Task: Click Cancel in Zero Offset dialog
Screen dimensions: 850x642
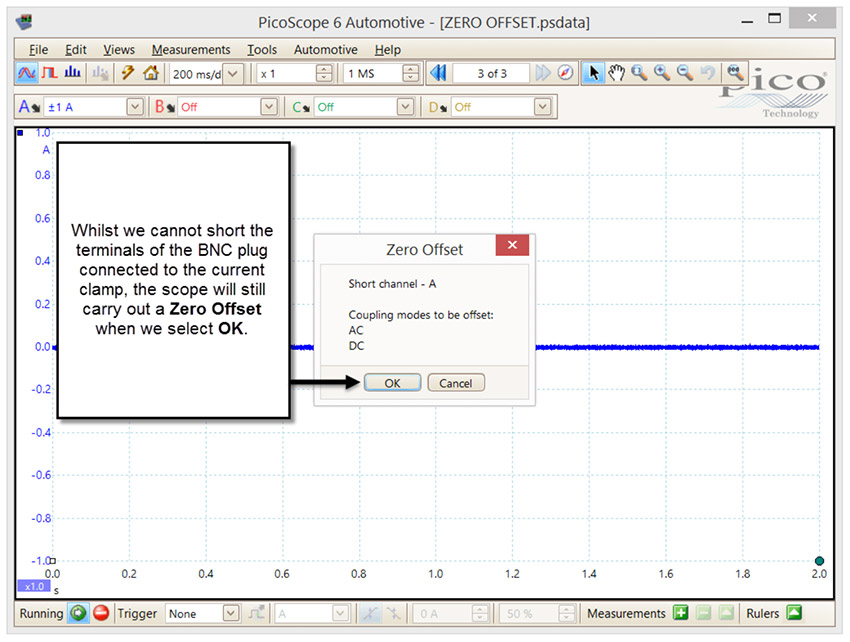Action: pyautogui.click(x=455, y=383)
